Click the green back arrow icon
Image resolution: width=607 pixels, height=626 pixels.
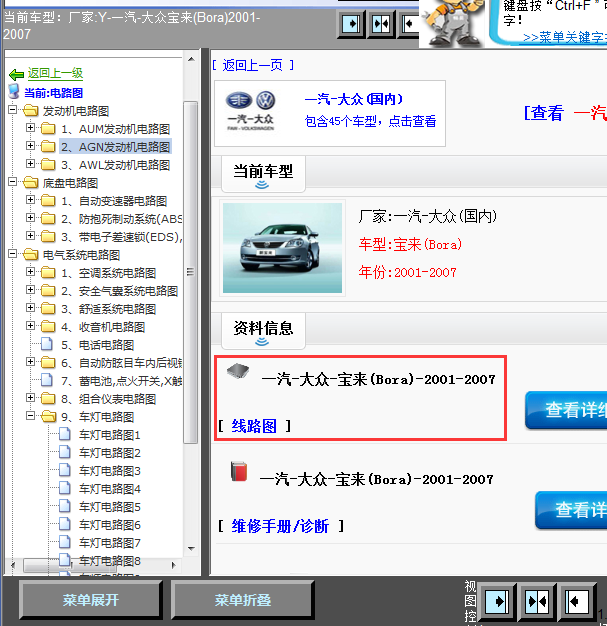16,74
